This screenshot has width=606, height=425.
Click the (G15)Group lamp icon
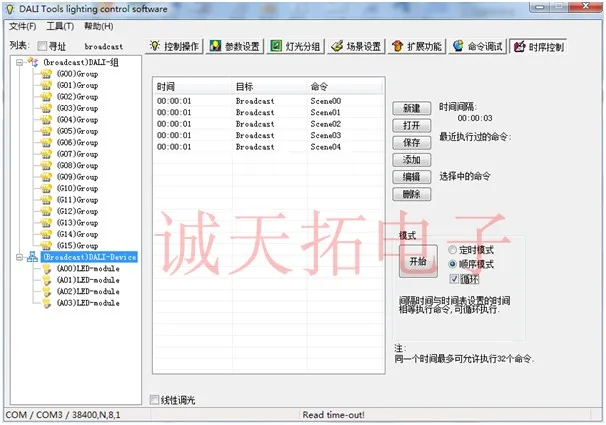[46, 246]
